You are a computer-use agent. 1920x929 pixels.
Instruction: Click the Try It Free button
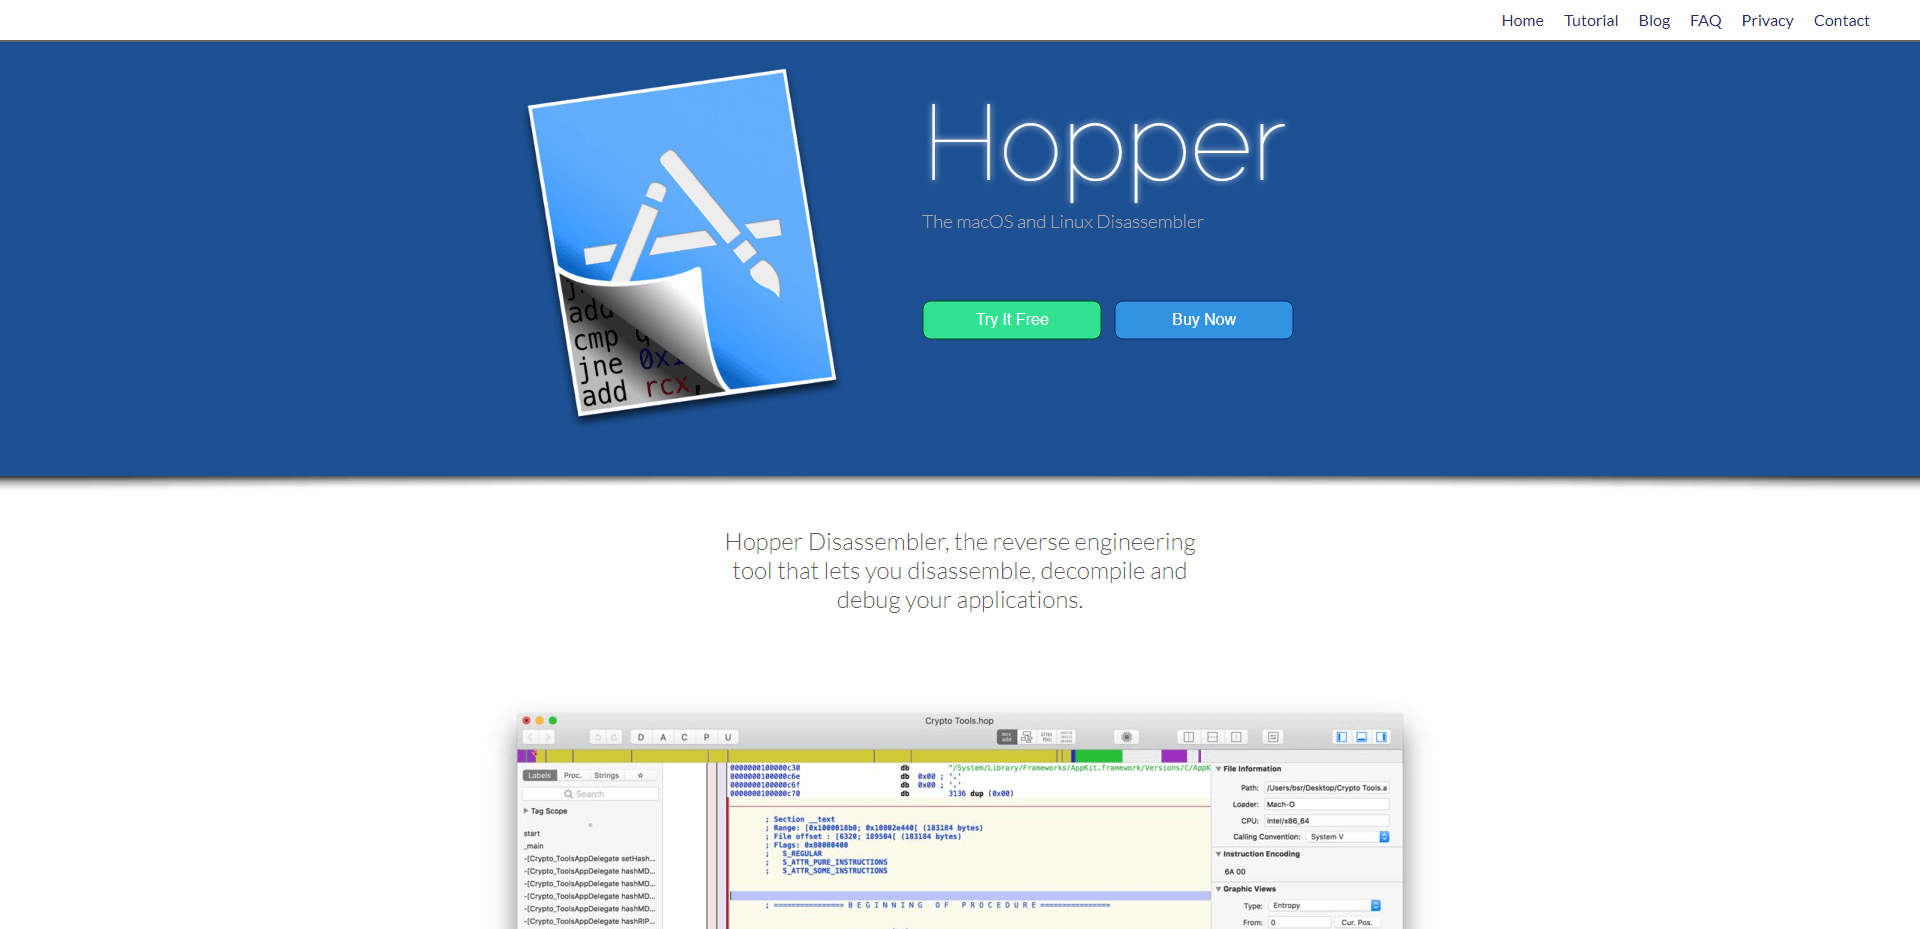click(x=1012, y=320)
